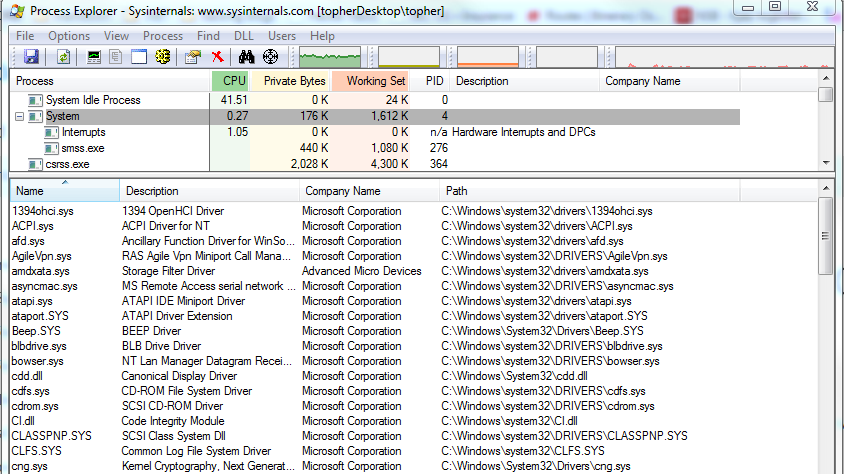Viewport: 844px width, 474px height.
Task: Click lower pane scrollbar up arrow
Action: click(x=826, y=188)
